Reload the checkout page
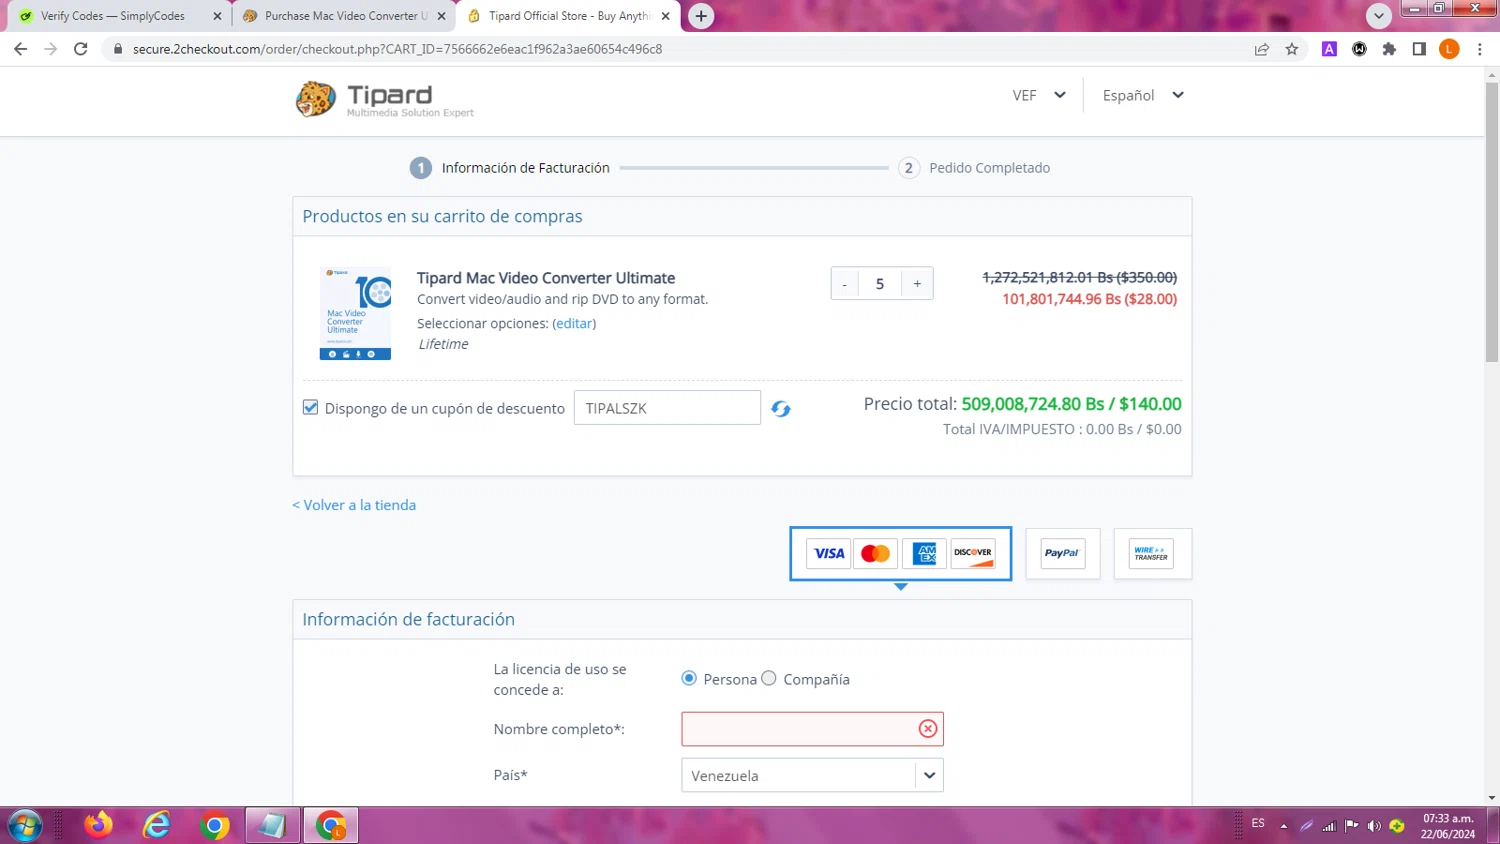This screenshot has height=844, width=1500. point(81,49)
